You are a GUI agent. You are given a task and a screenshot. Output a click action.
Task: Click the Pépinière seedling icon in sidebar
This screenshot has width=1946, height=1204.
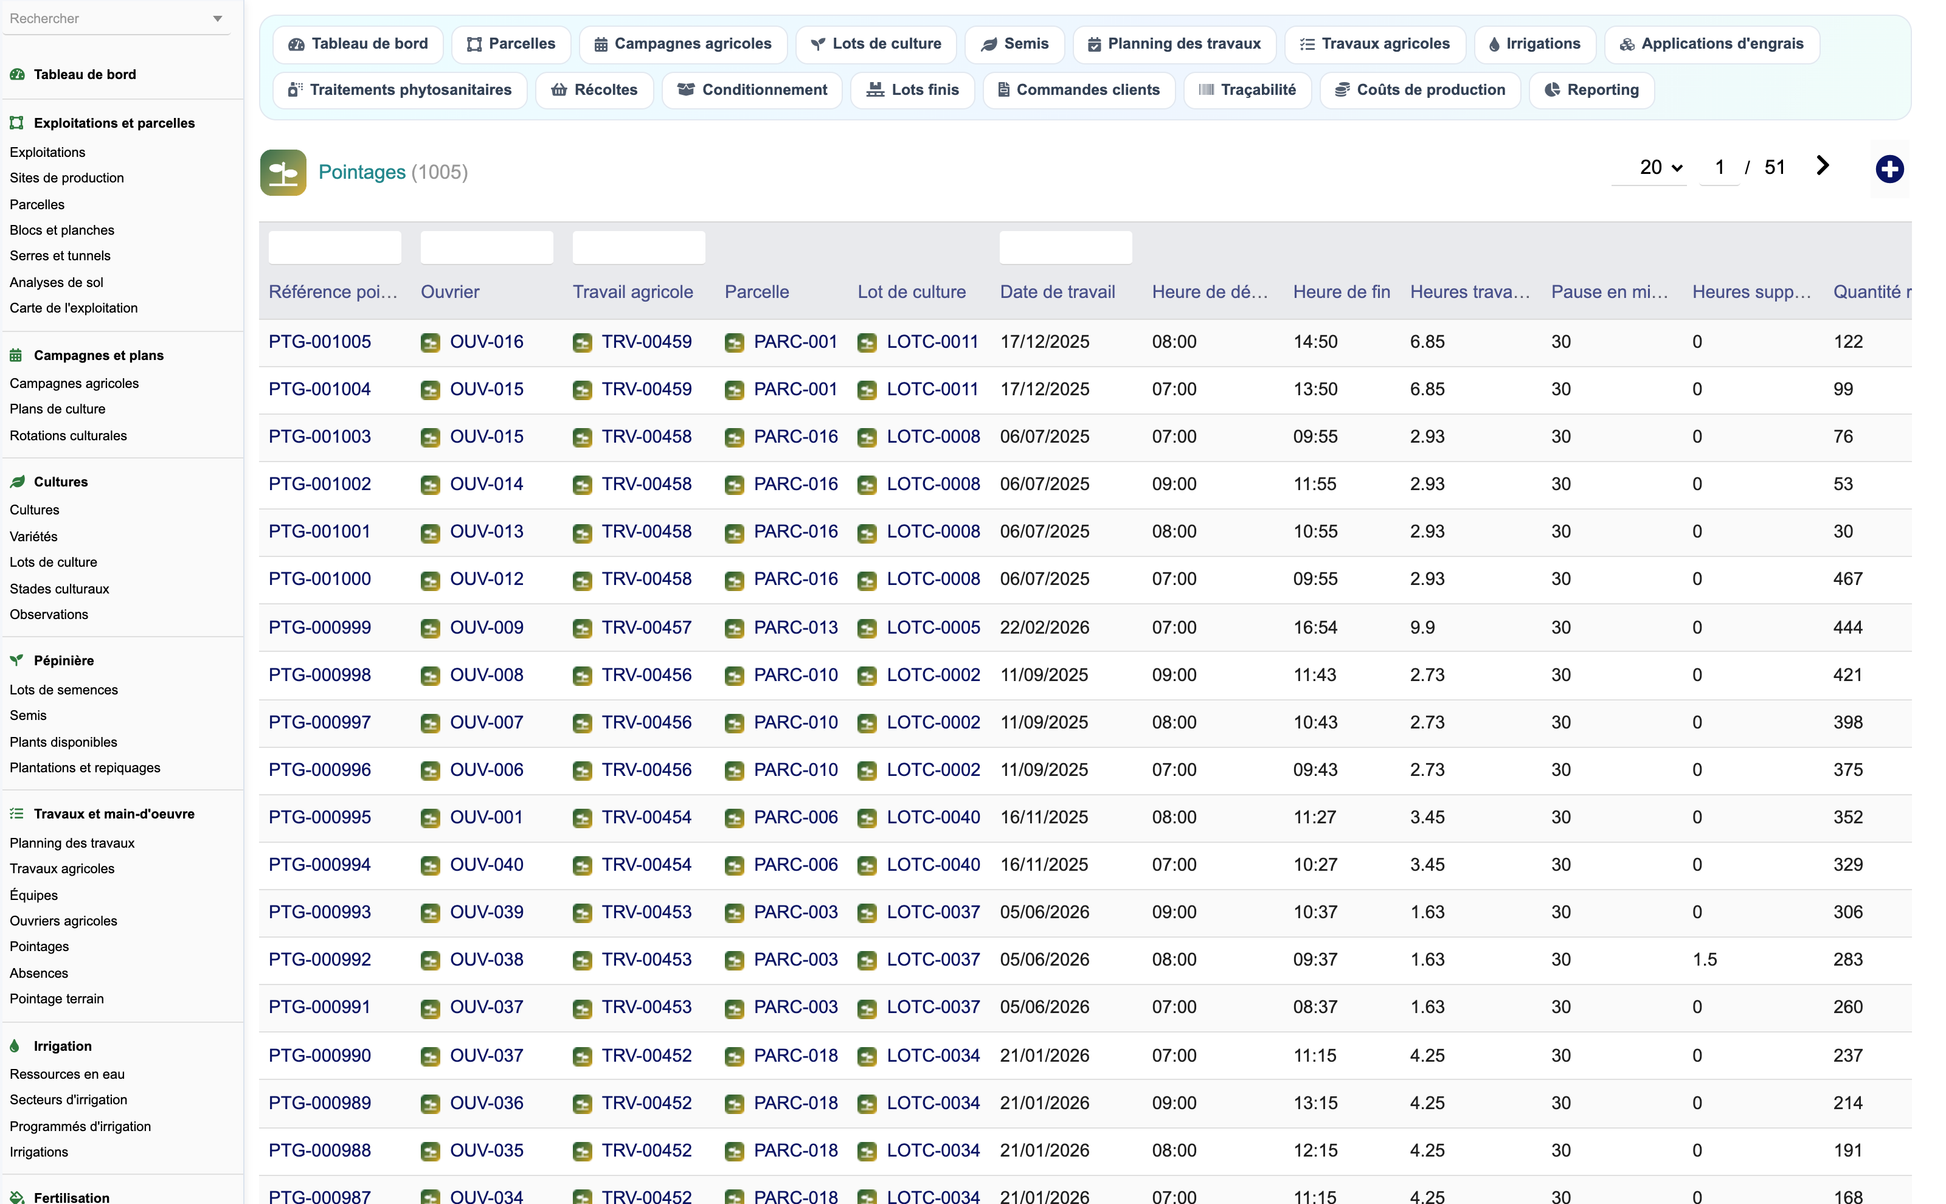tap(17, 661)
